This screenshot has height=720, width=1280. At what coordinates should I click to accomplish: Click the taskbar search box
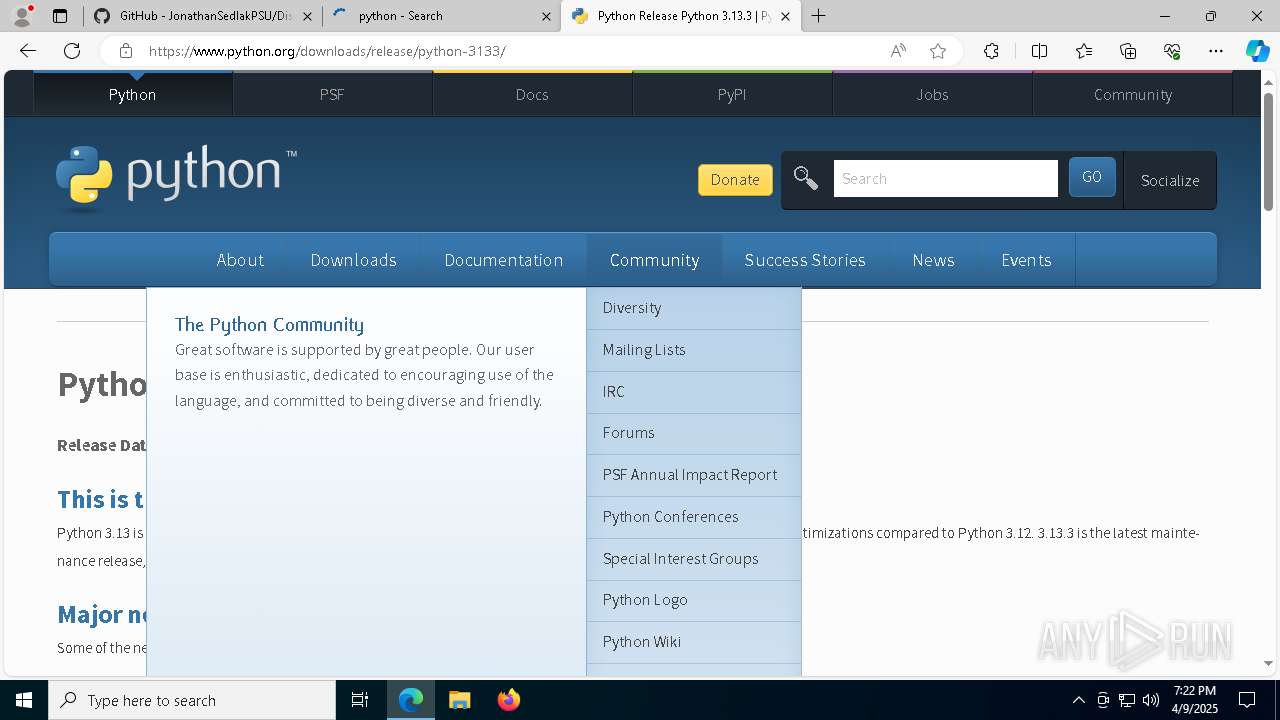pos(192,700)
